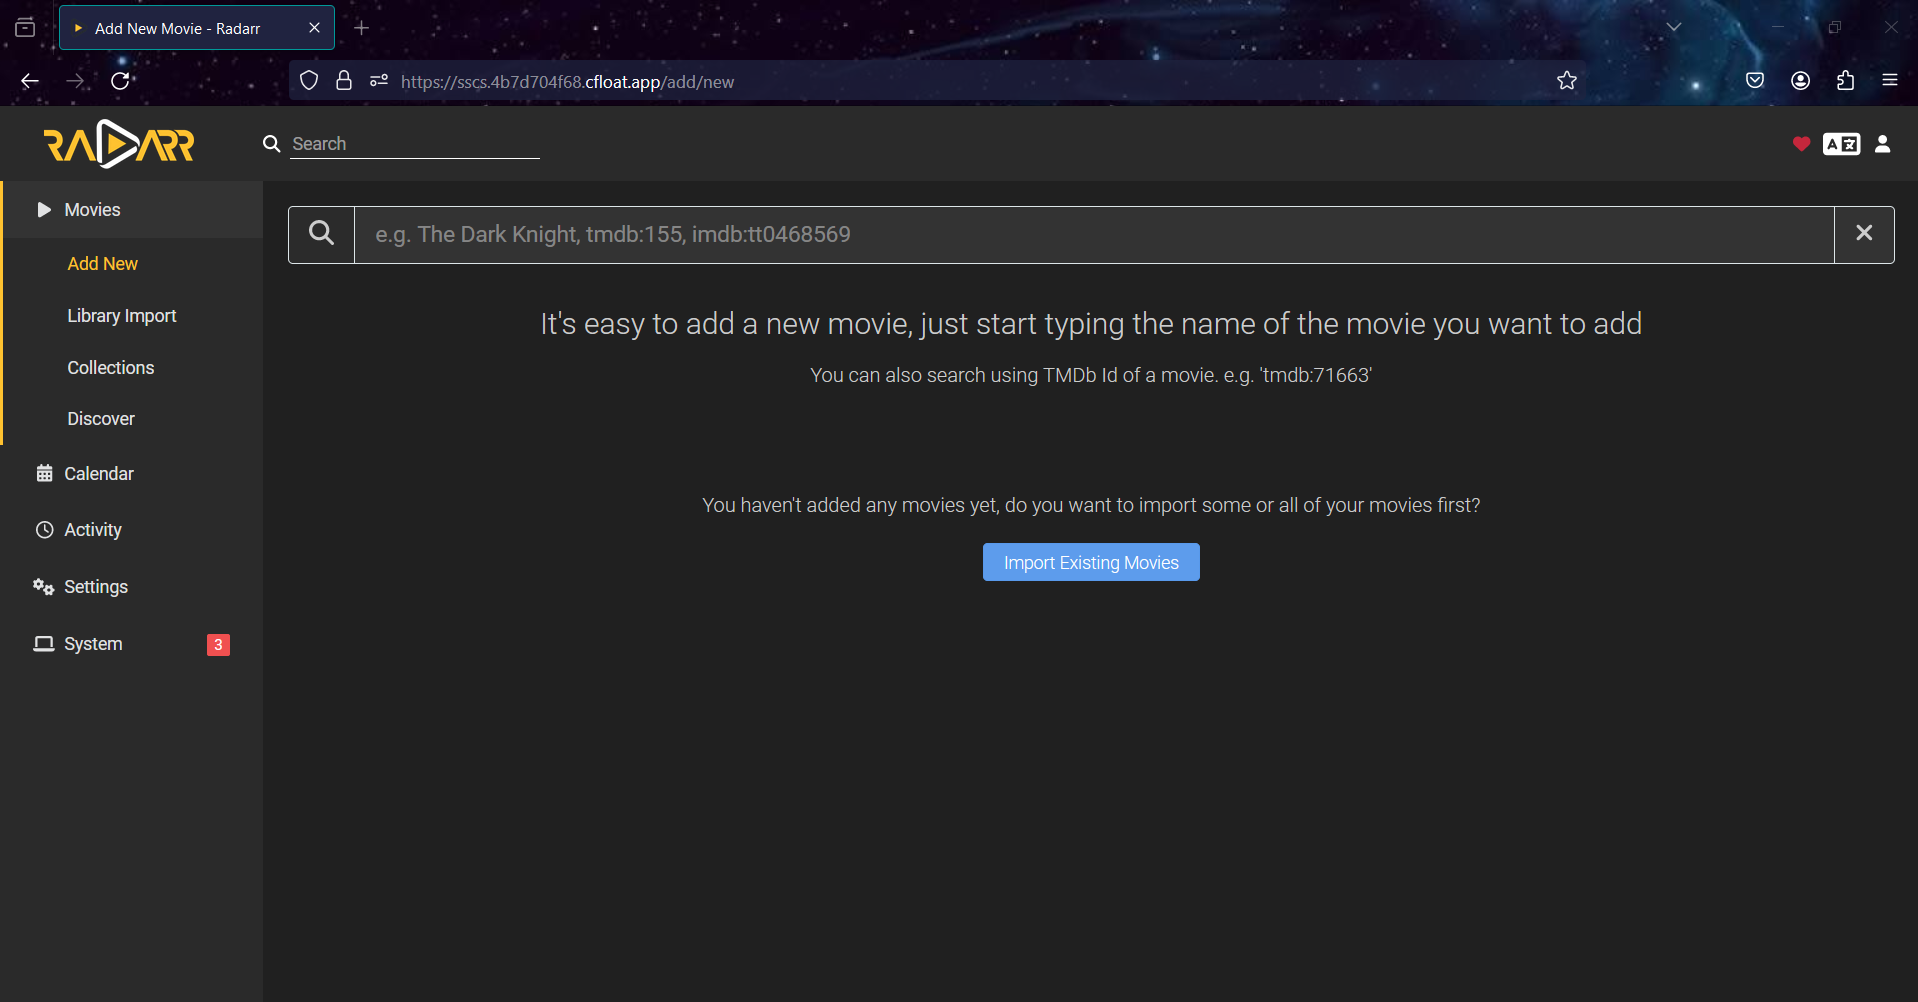This screenshot has width=1918, height=1002.
Task: Click the Radarr logo
Action: pos(119,144)
